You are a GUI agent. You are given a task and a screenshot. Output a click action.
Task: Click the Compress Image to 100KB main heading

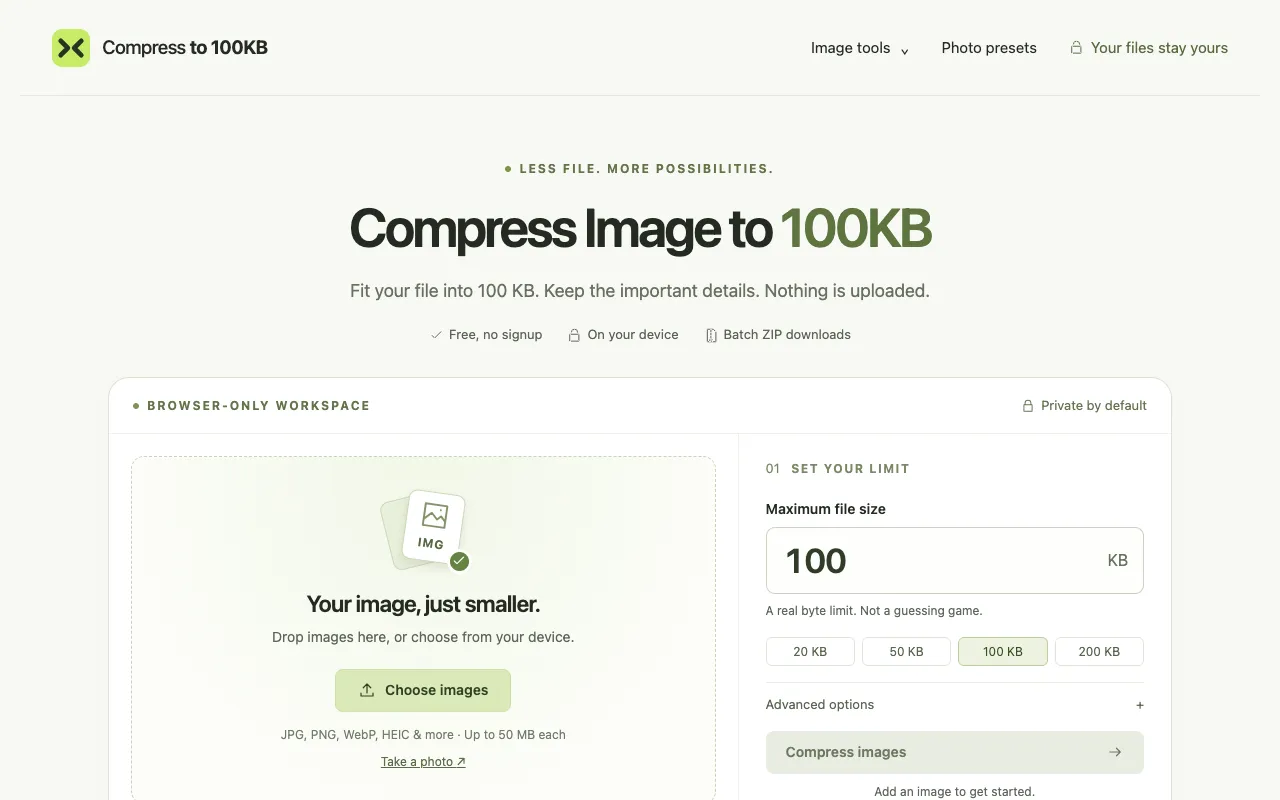640,228
